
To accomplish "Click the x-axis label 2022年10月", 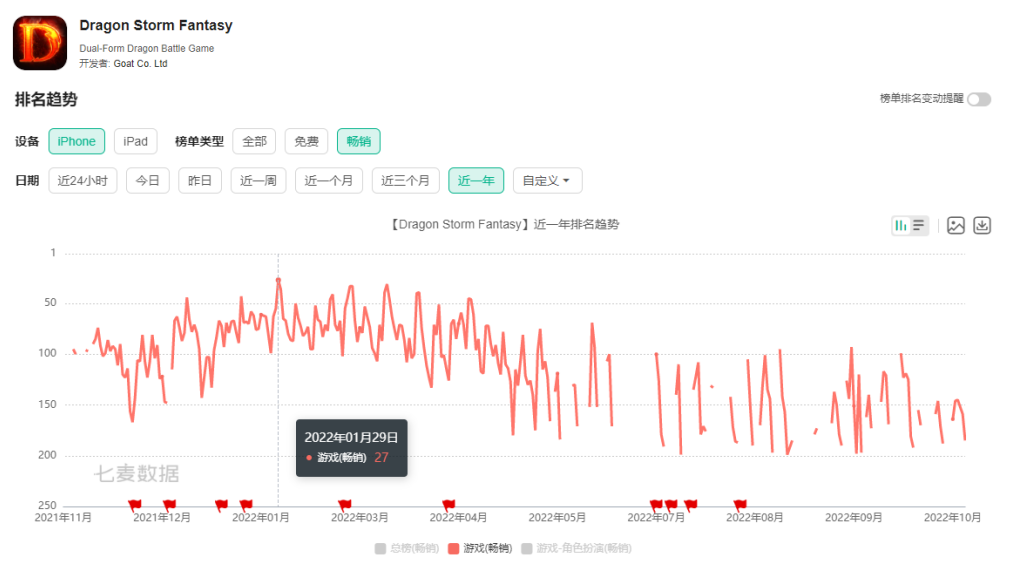I will 952,518.
